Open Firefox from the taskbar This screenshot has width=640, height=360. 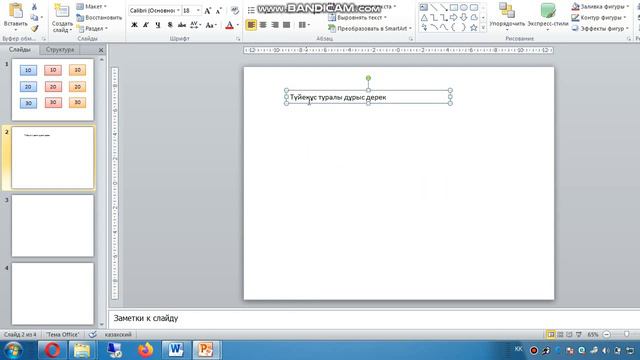click(145, 350)
